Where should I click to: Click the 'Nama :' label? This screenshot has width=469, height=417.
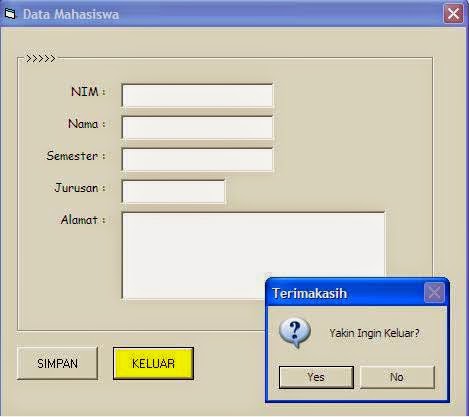point(87,124)
